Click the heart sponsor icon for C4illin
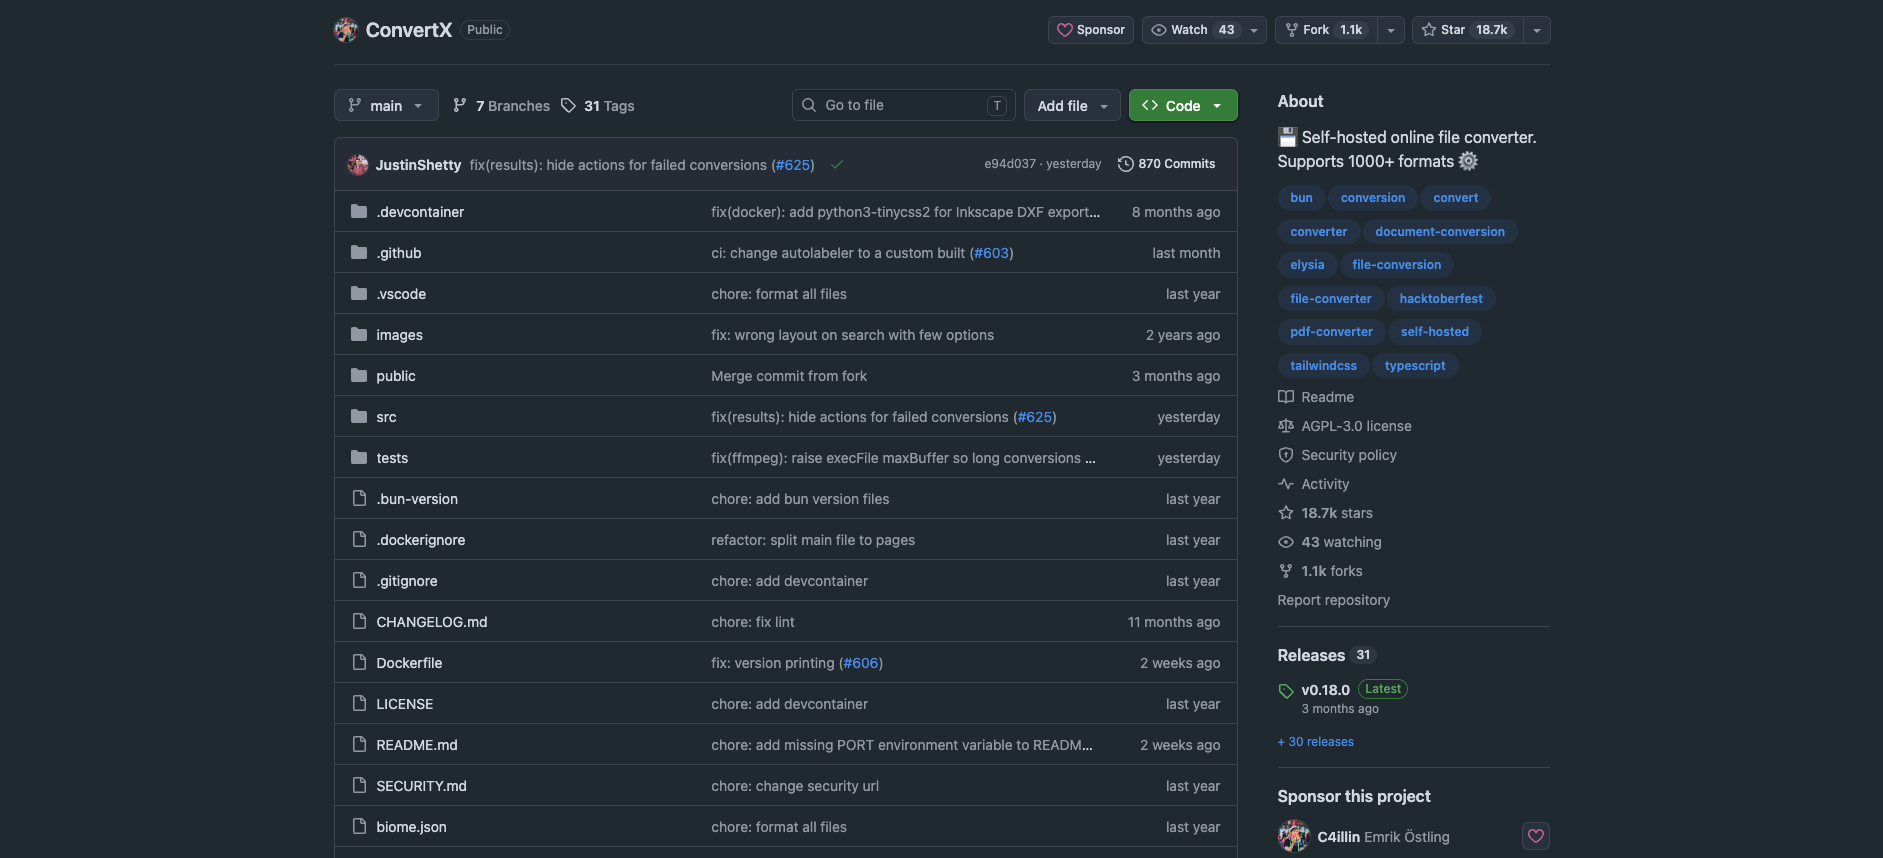The height and width of the screenshot is (858, 1883). [x=1536, y=836]
